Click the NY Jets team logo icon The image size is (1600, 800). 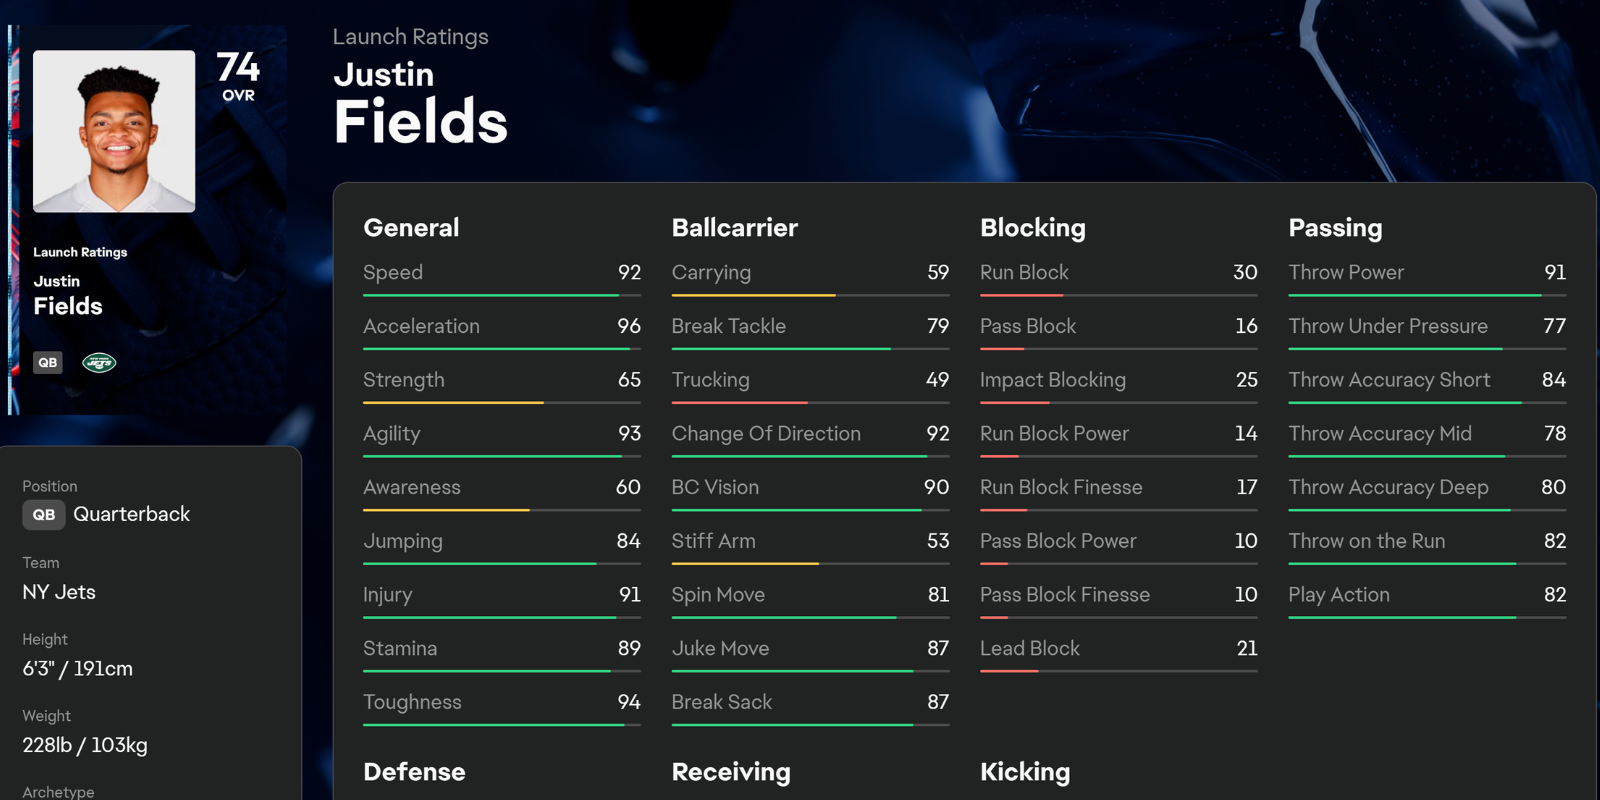(99, 363)
